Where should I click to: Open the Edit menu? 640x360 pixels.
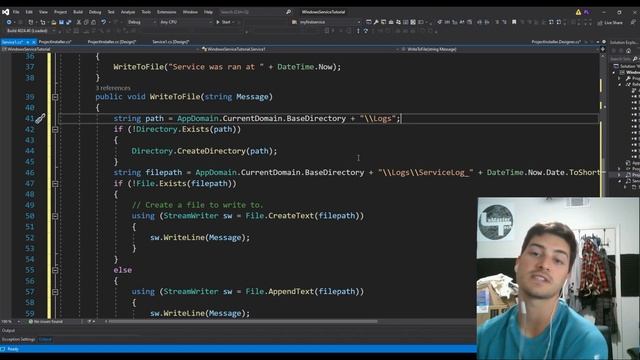[29, 12]
